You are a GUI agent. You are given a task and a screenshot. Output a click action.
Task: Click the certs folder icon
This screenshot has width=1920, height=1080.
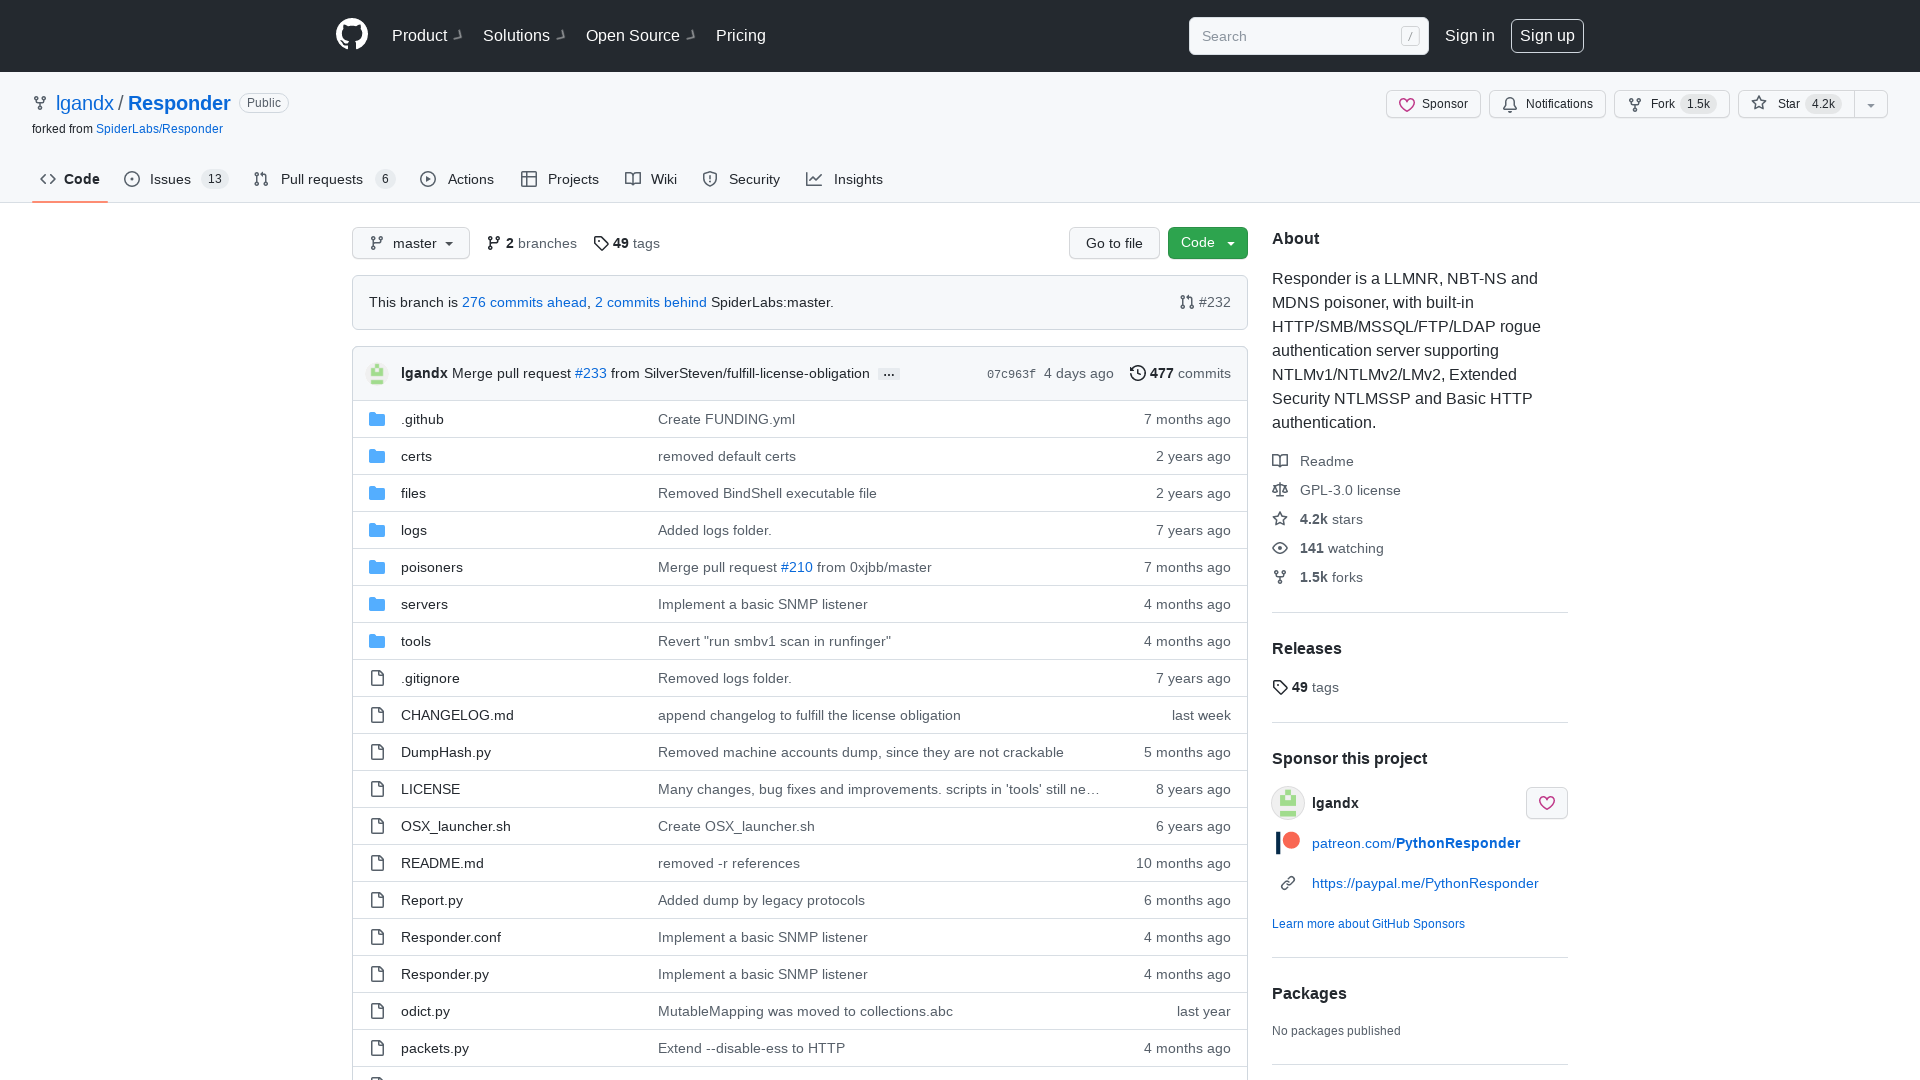377,456
